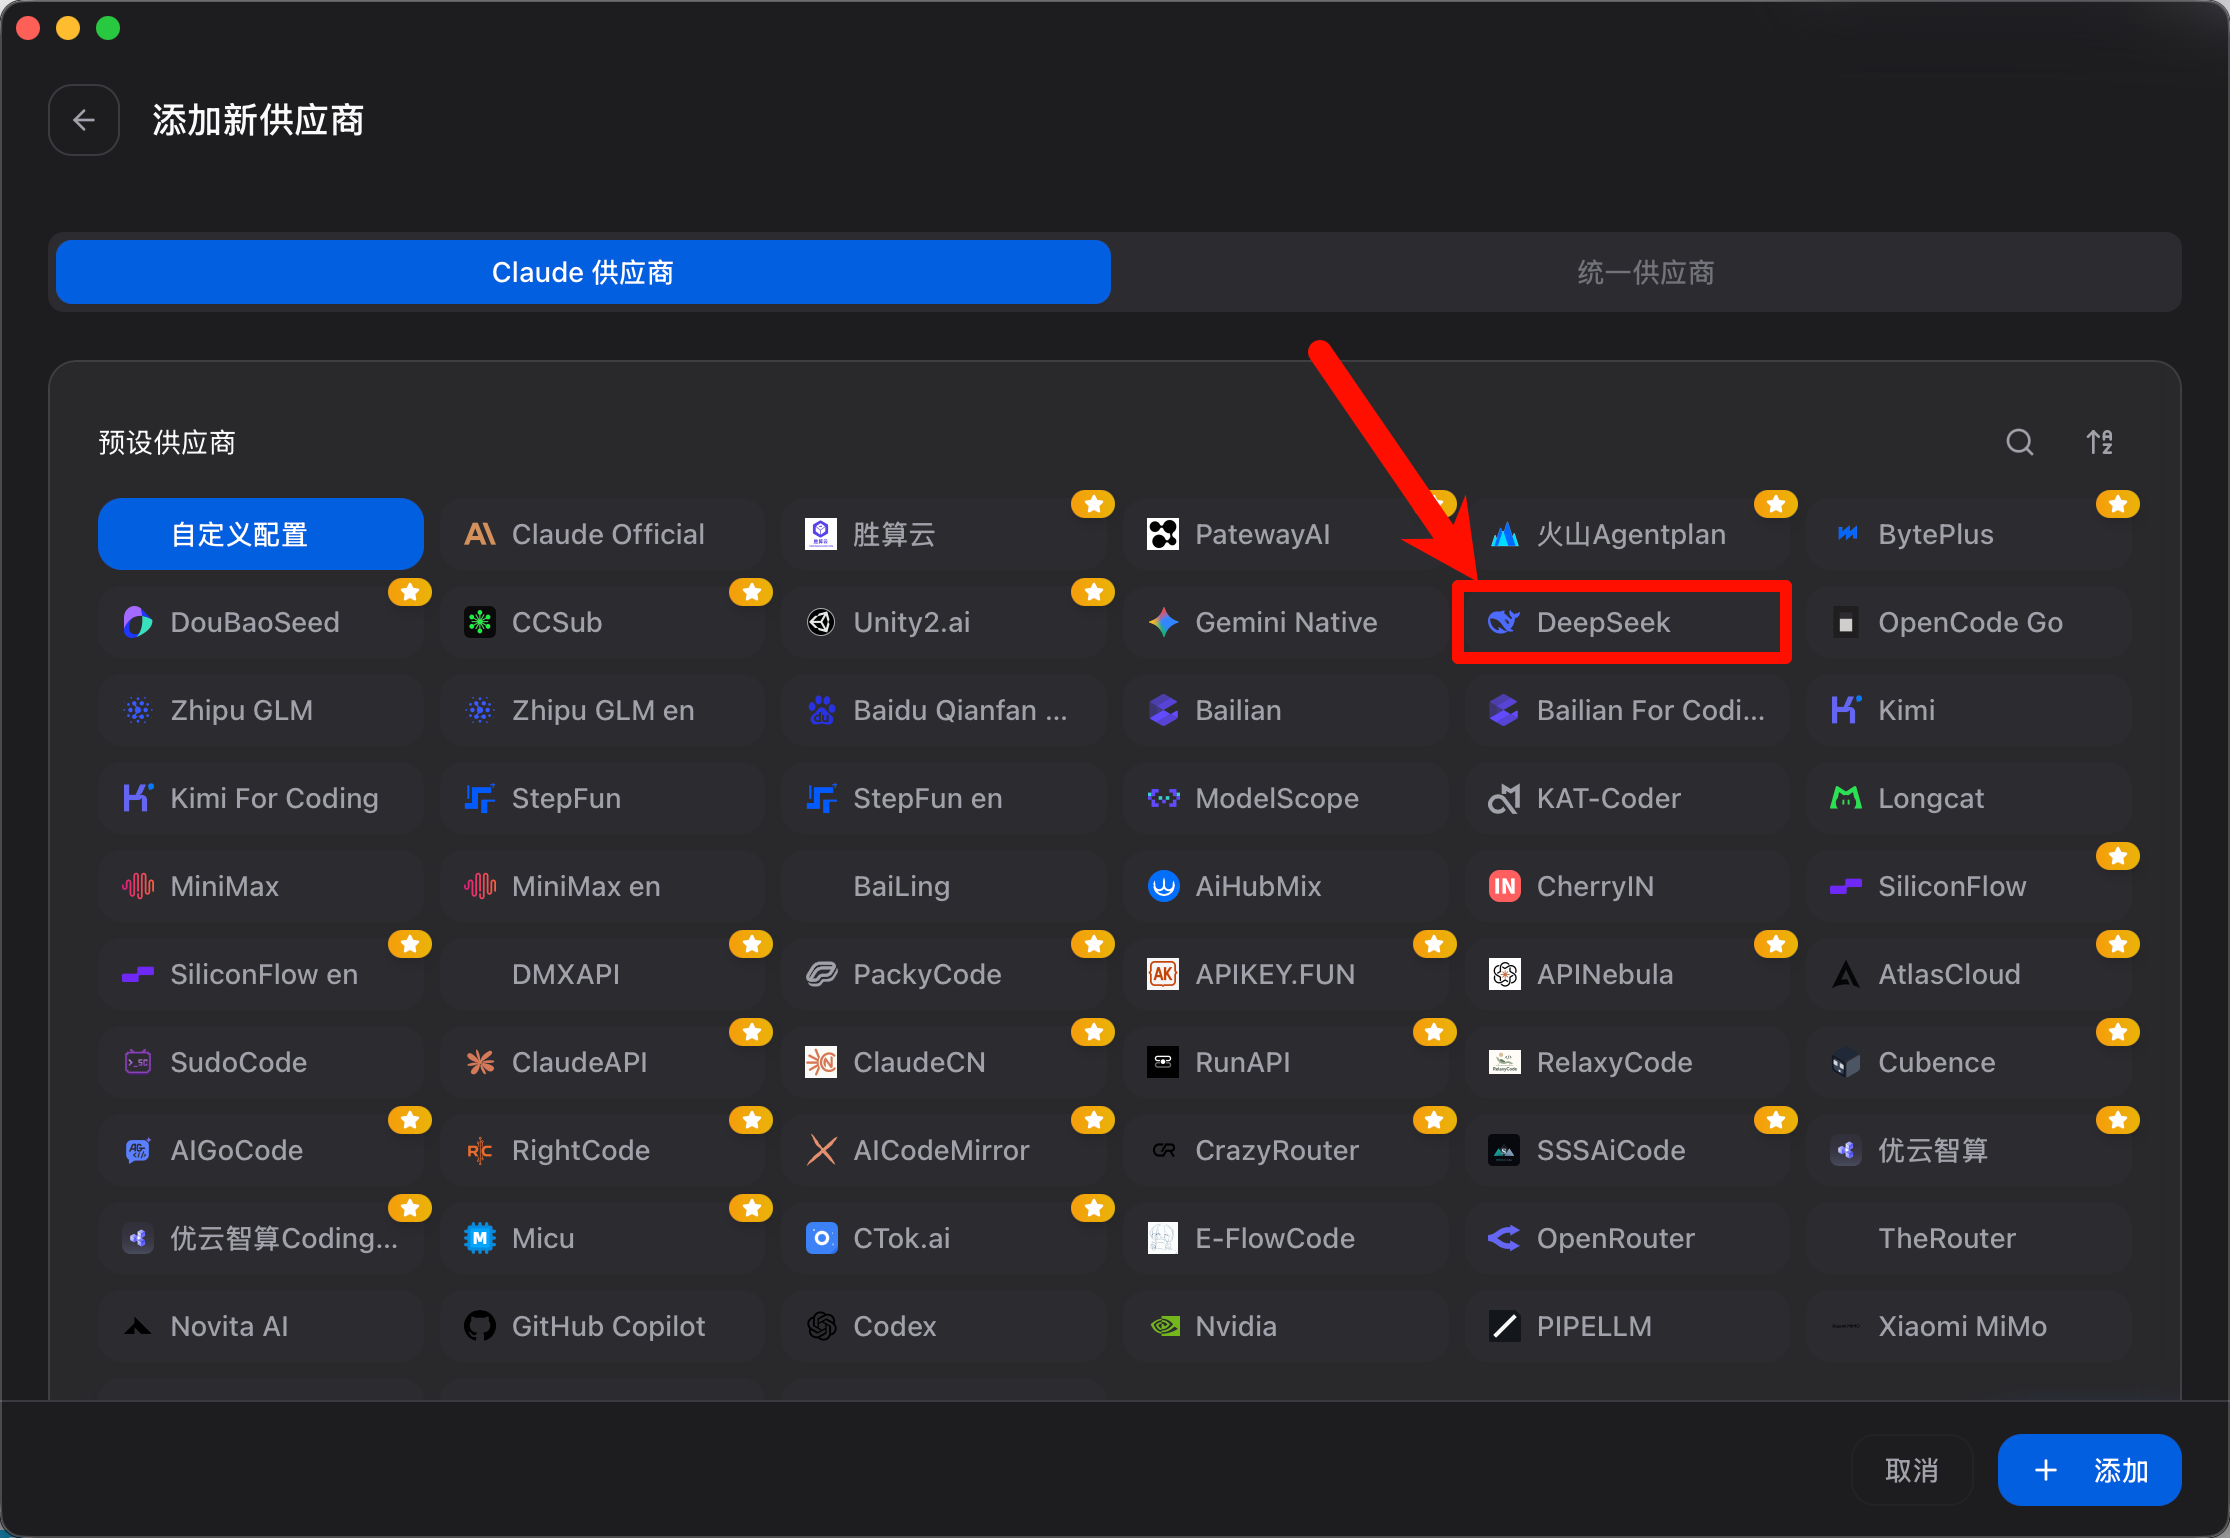The image size is (2230, 1538).
Task: Choose ModelScope provider
Action: (x=1285, y=798)
